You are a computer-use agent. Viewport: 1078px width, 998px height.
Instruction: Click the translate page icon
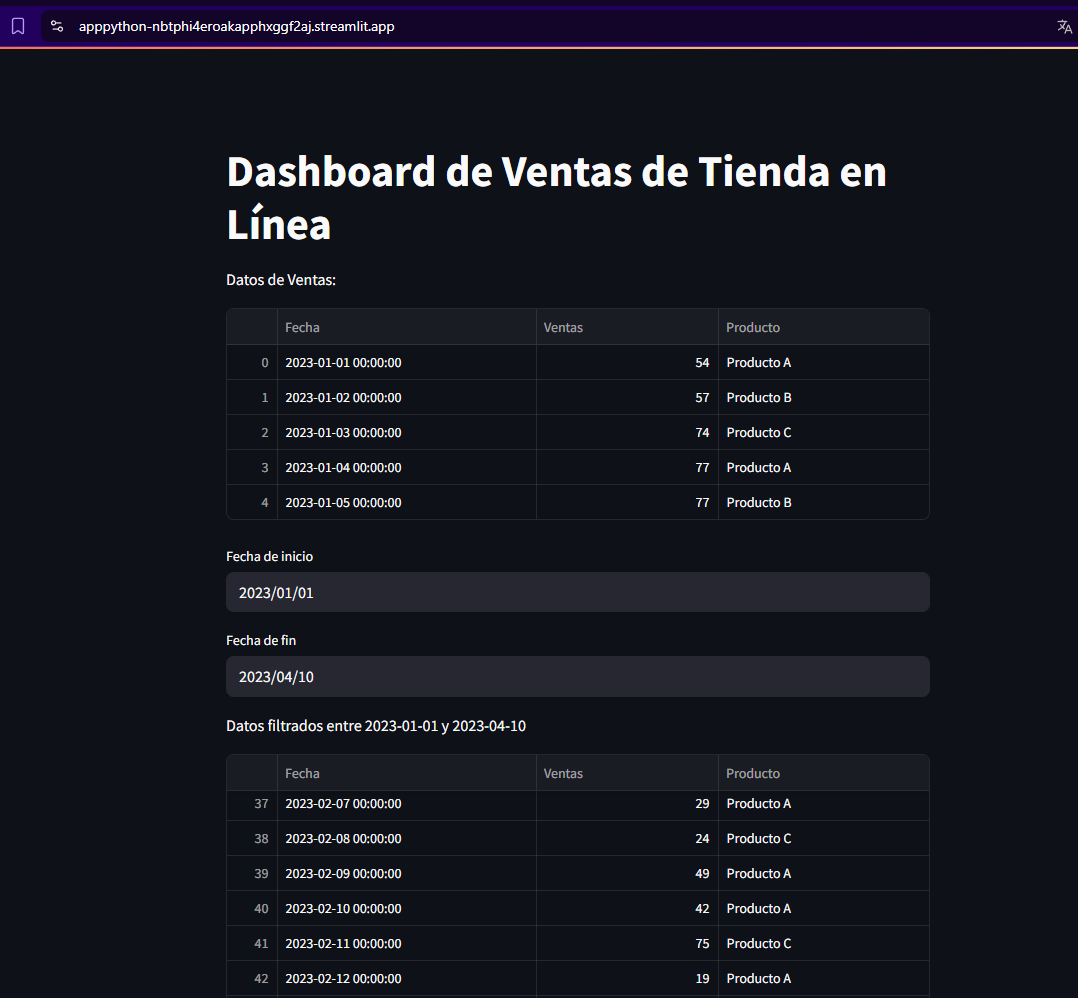(1064, 27)
